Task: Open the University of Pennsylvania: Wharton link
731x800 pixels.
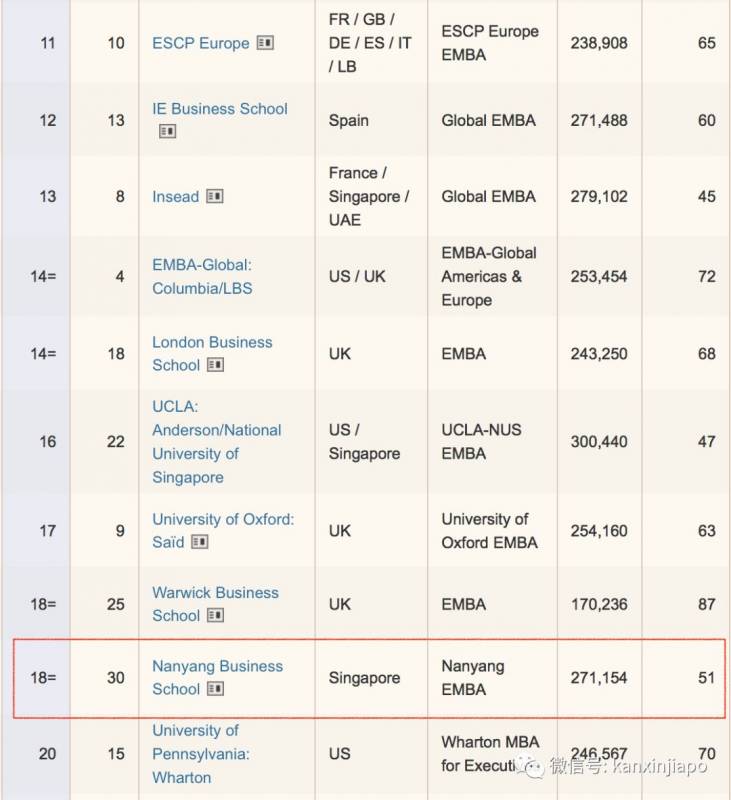Action: [200, 754]
